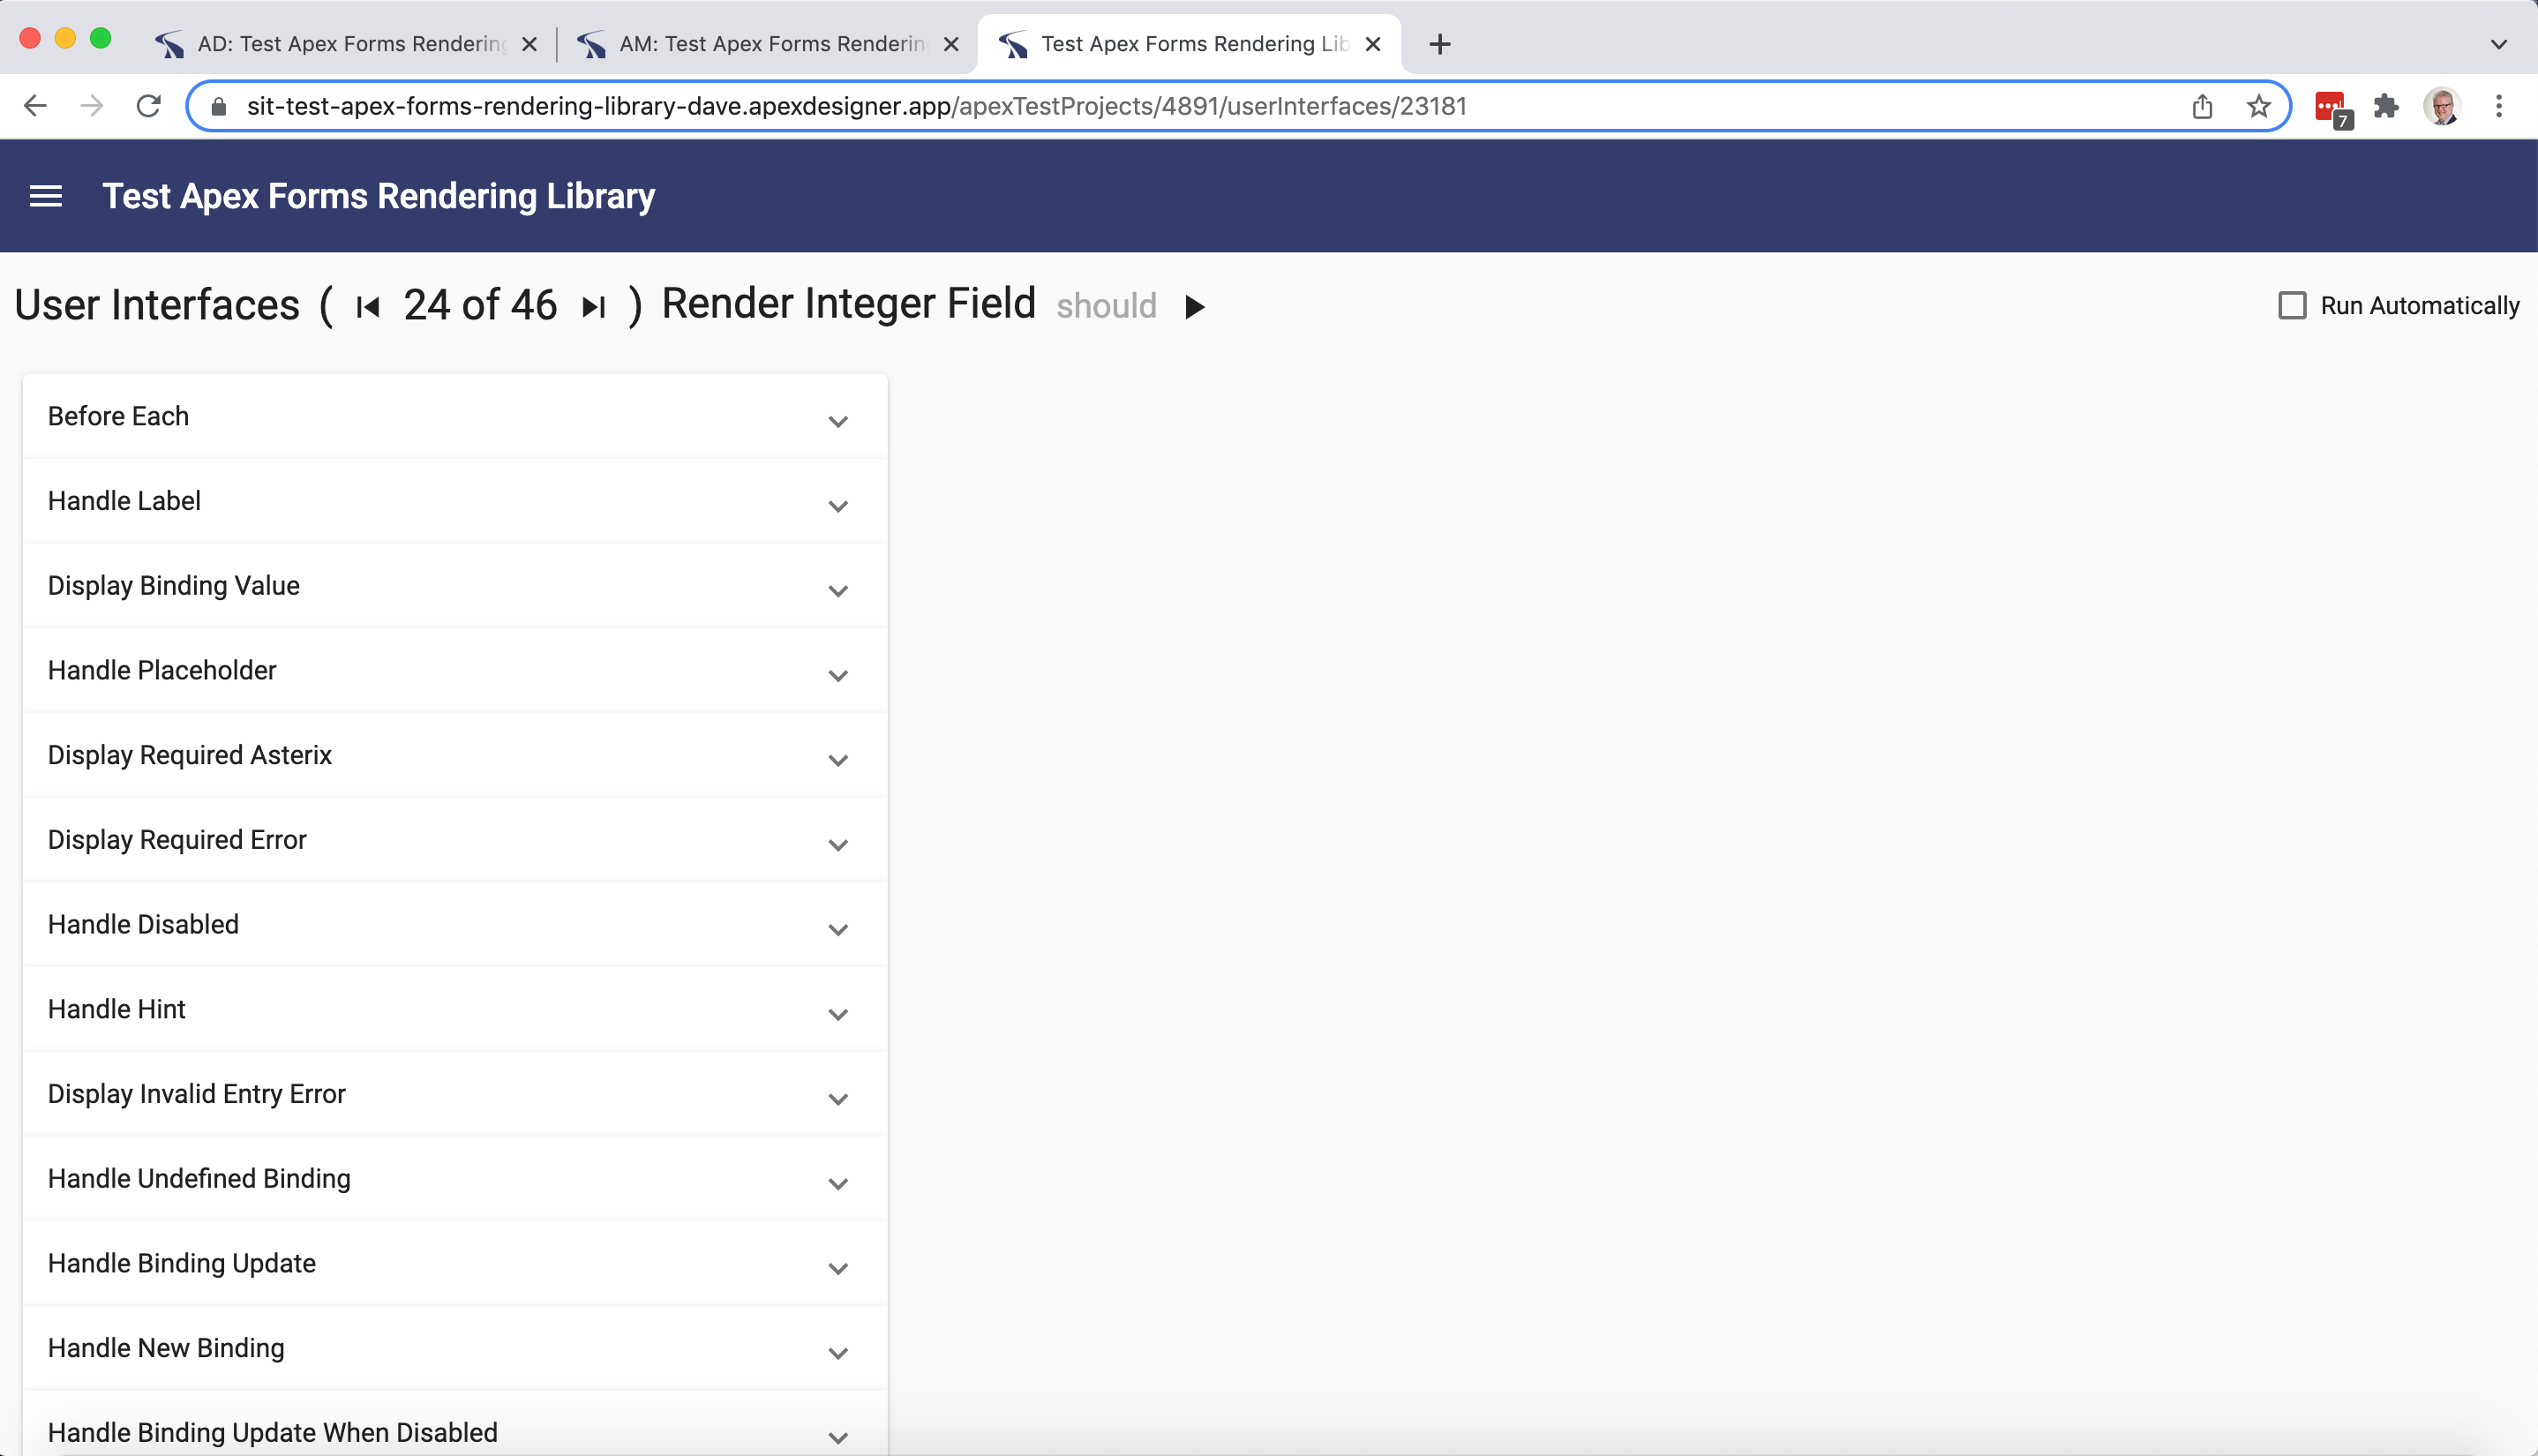Click the next user interface navigation icon
Image resolution: width=2538 pixels, height=1456 pixels.
tap(593, 305)
